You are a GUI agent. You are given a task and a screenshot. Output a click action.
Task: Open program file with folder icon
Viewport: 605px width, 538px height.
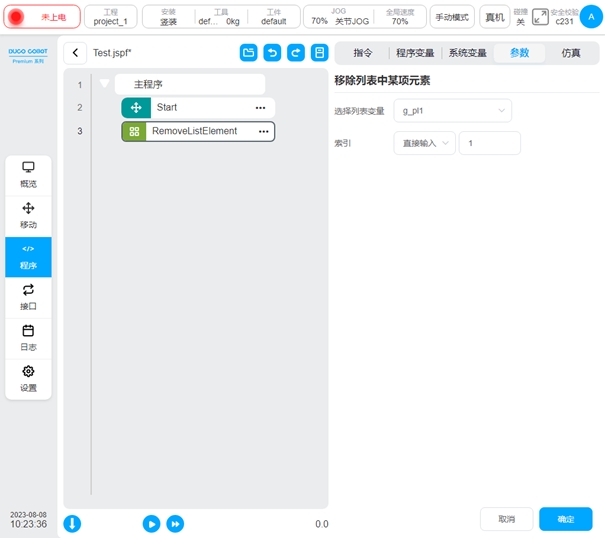[x=249, y=53]
